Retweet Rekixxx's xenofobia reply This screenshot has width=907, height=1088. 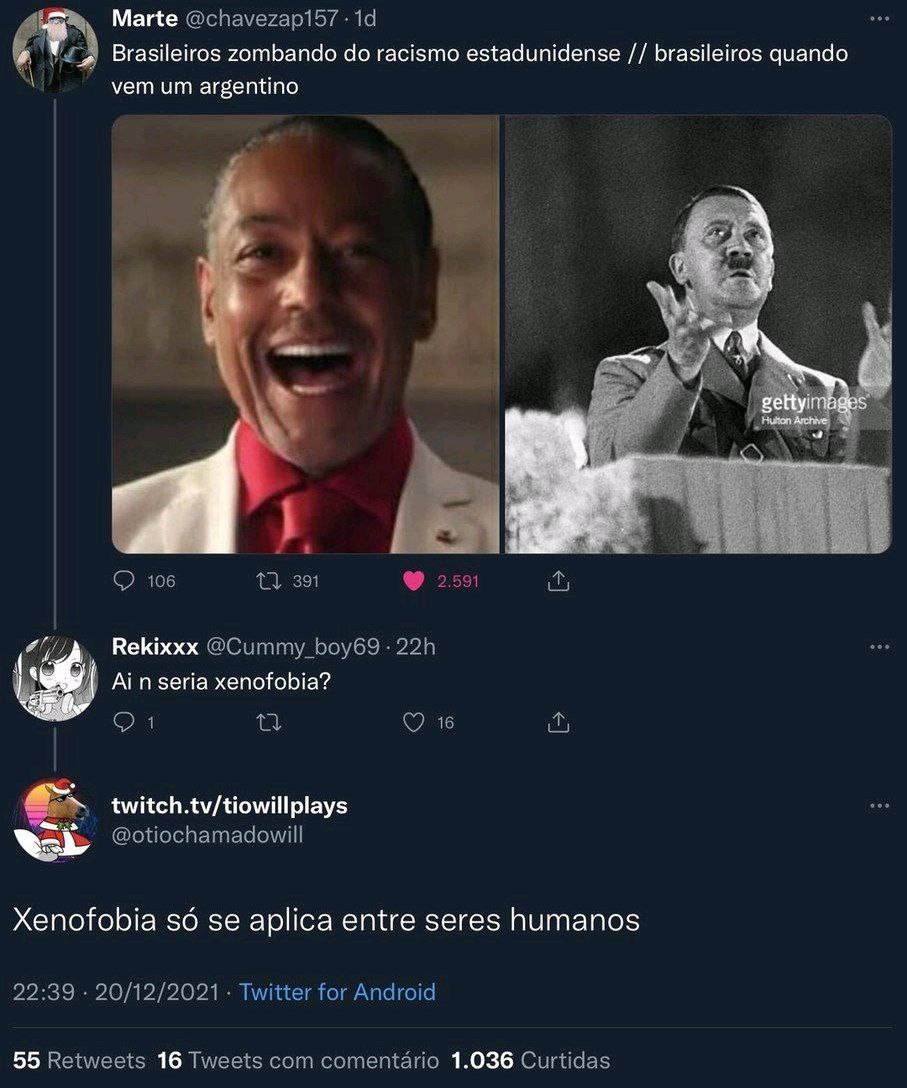point(269,723)
